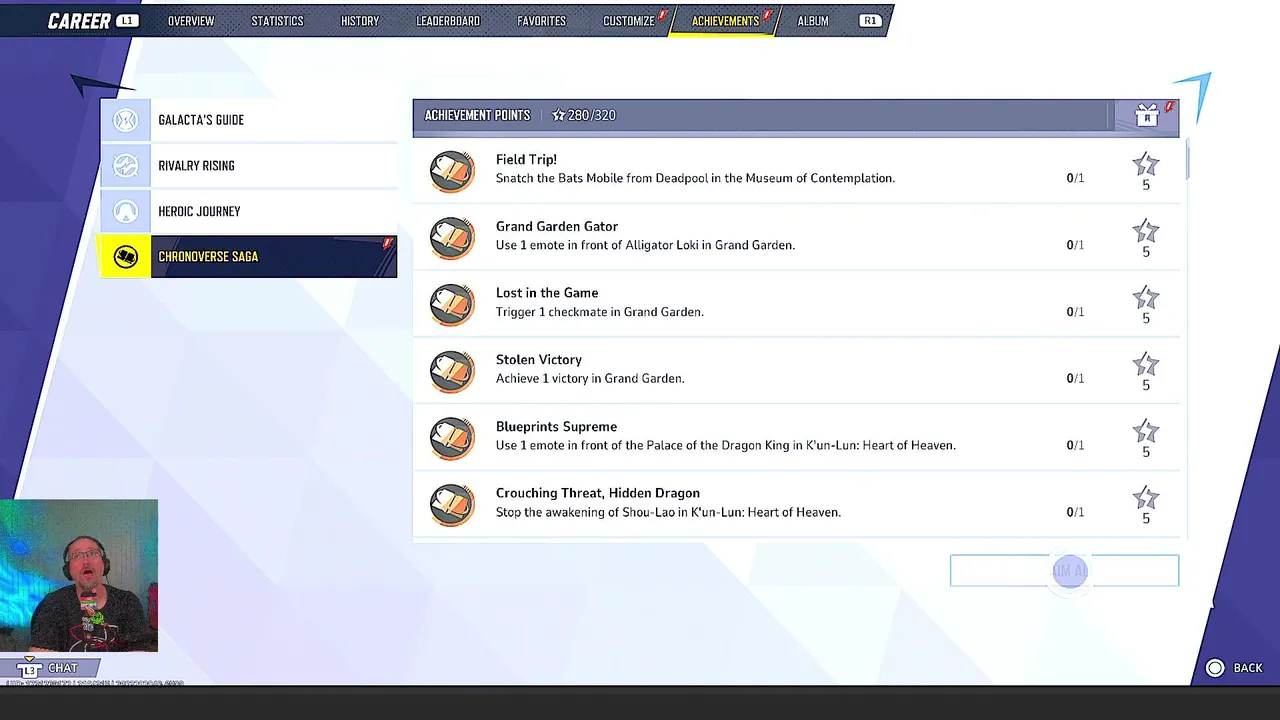The width and height of the screenshot is (1280, 720).
Task: Click the Crouching Threat star reward
Action: click(x=1146, y=499)
